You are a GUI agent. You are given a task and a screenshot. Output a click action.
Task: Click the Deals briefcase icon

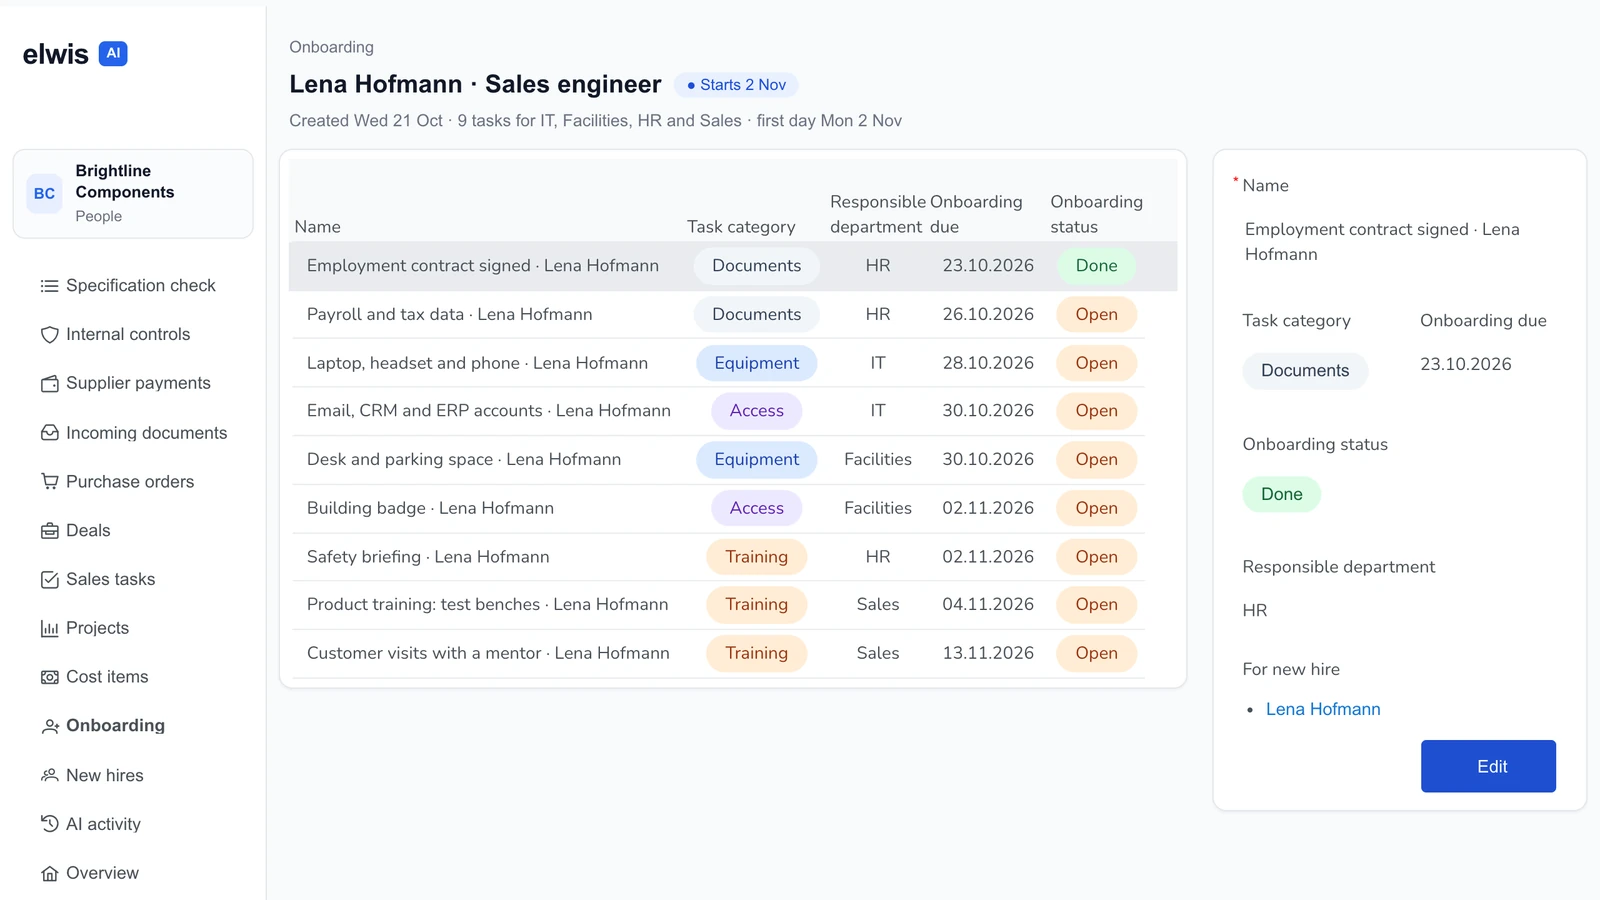coord(49,531)
